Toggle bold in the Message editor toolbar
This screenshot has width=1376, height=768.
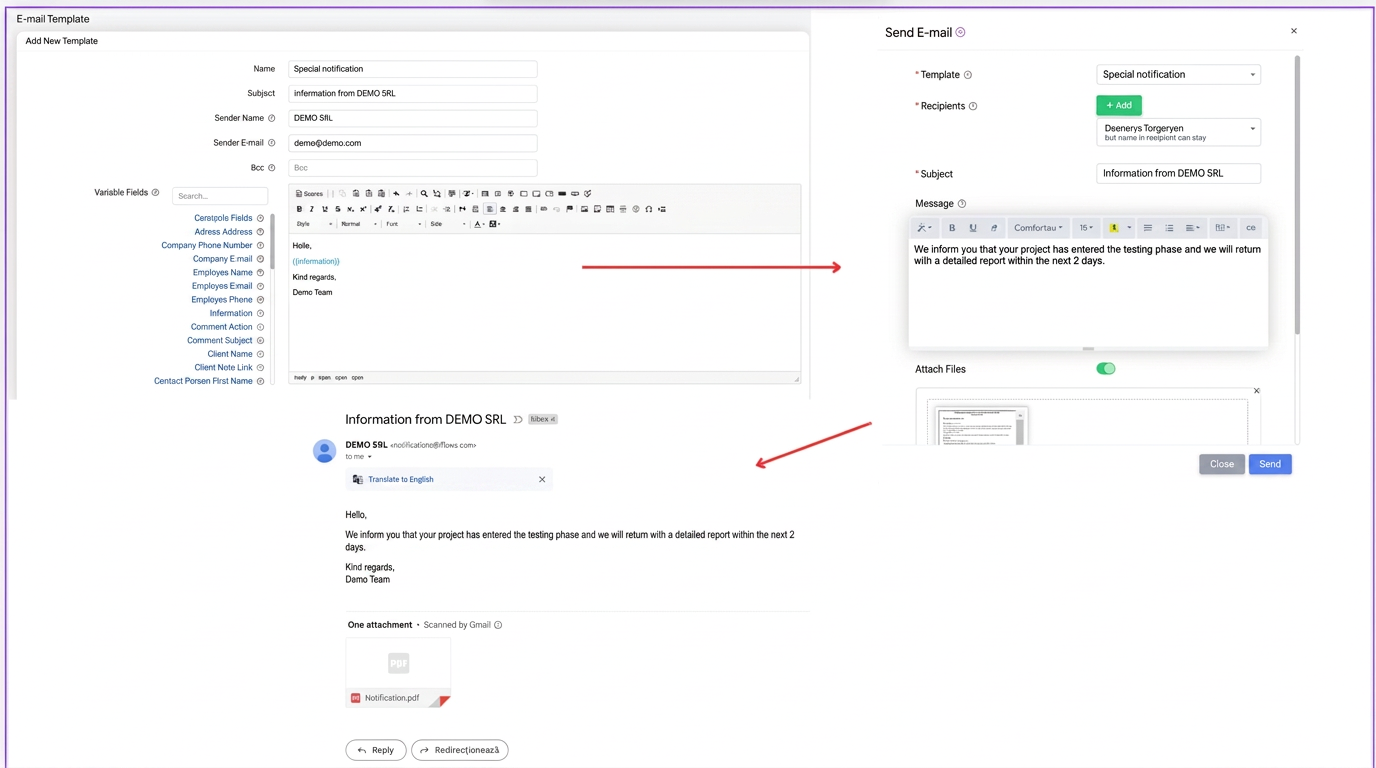tap(952, 228)
